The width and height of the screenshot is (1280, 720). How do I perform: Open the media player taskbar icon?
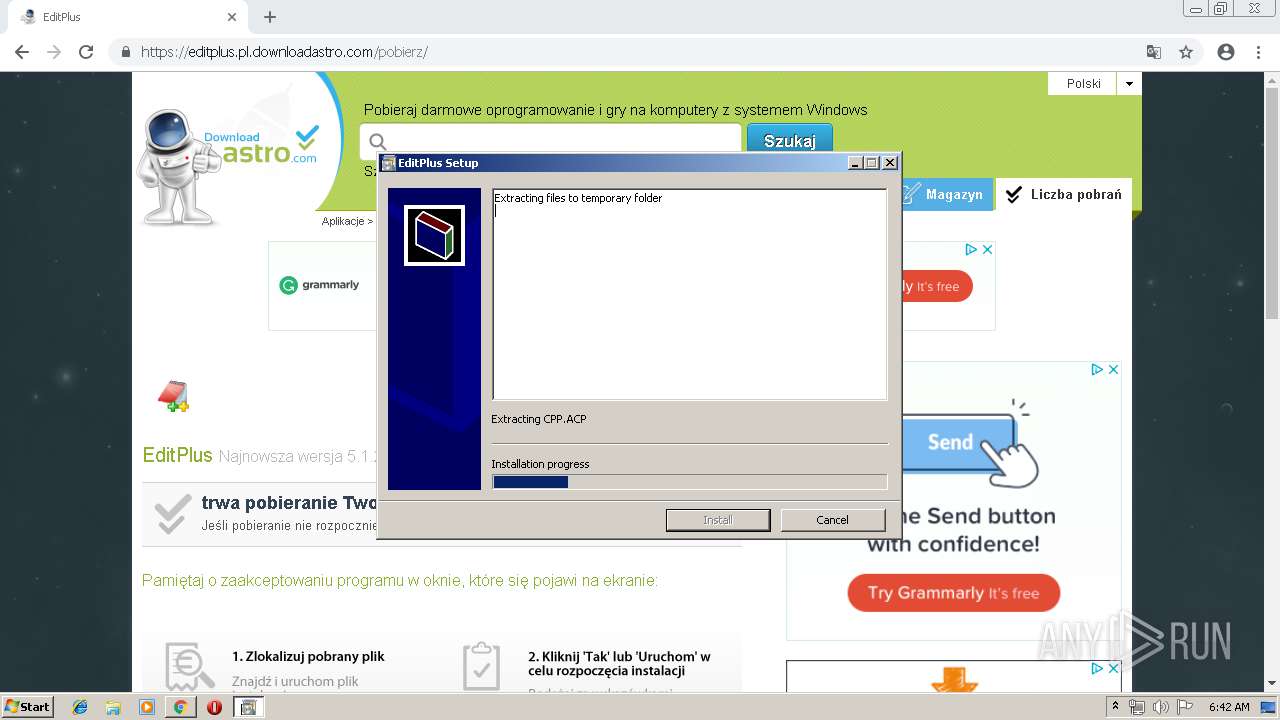147,707
